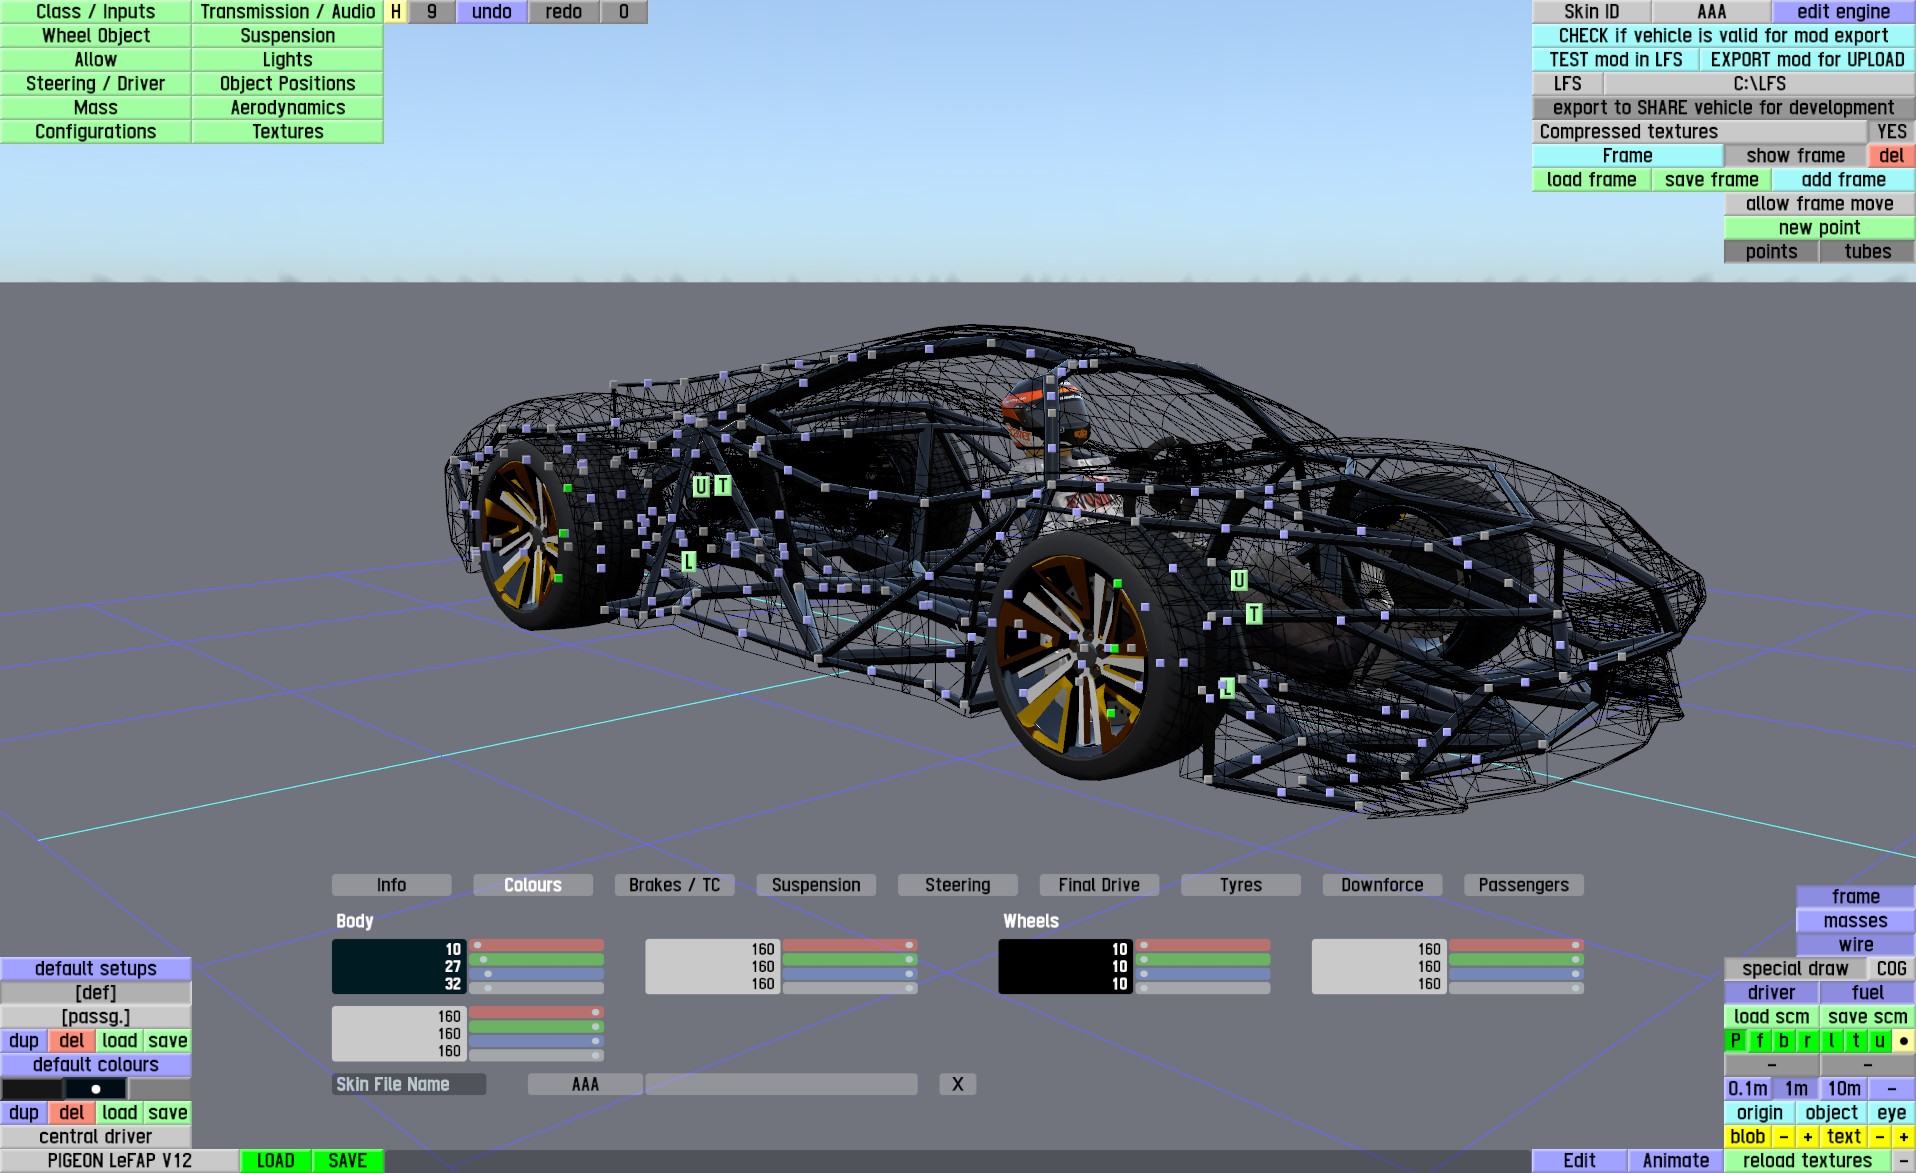Viewport: 1916px width, 1173px height.
Task: Open the Class / Inputs menu
Action: (96, 12)
